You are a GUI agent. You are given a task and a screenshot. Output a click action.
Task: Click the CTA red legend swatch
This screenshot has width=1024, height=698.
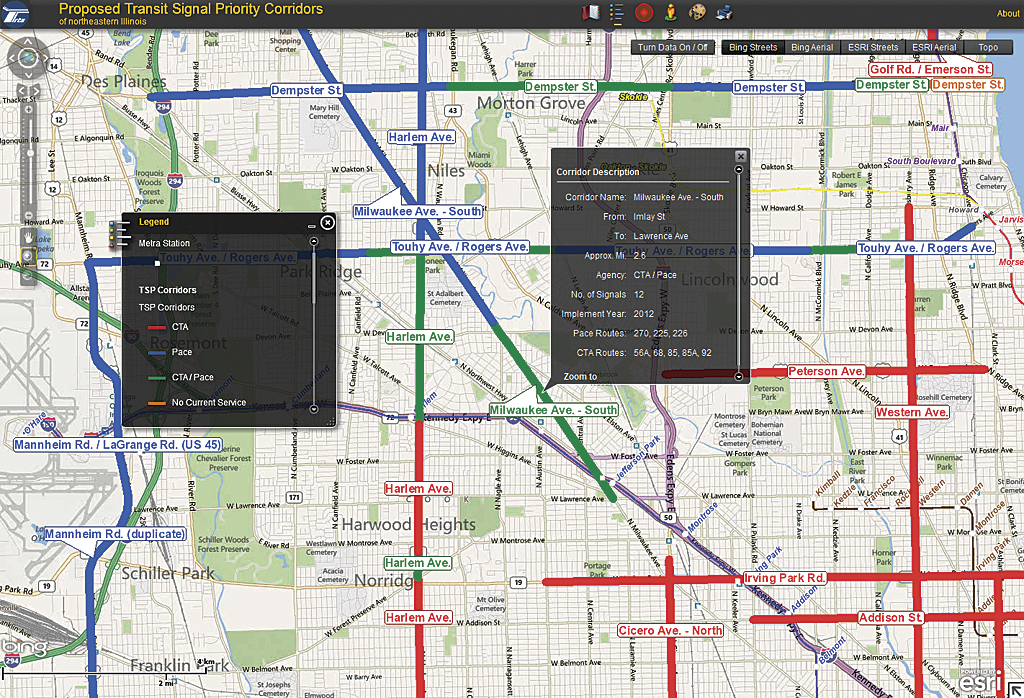coord(157,327)
